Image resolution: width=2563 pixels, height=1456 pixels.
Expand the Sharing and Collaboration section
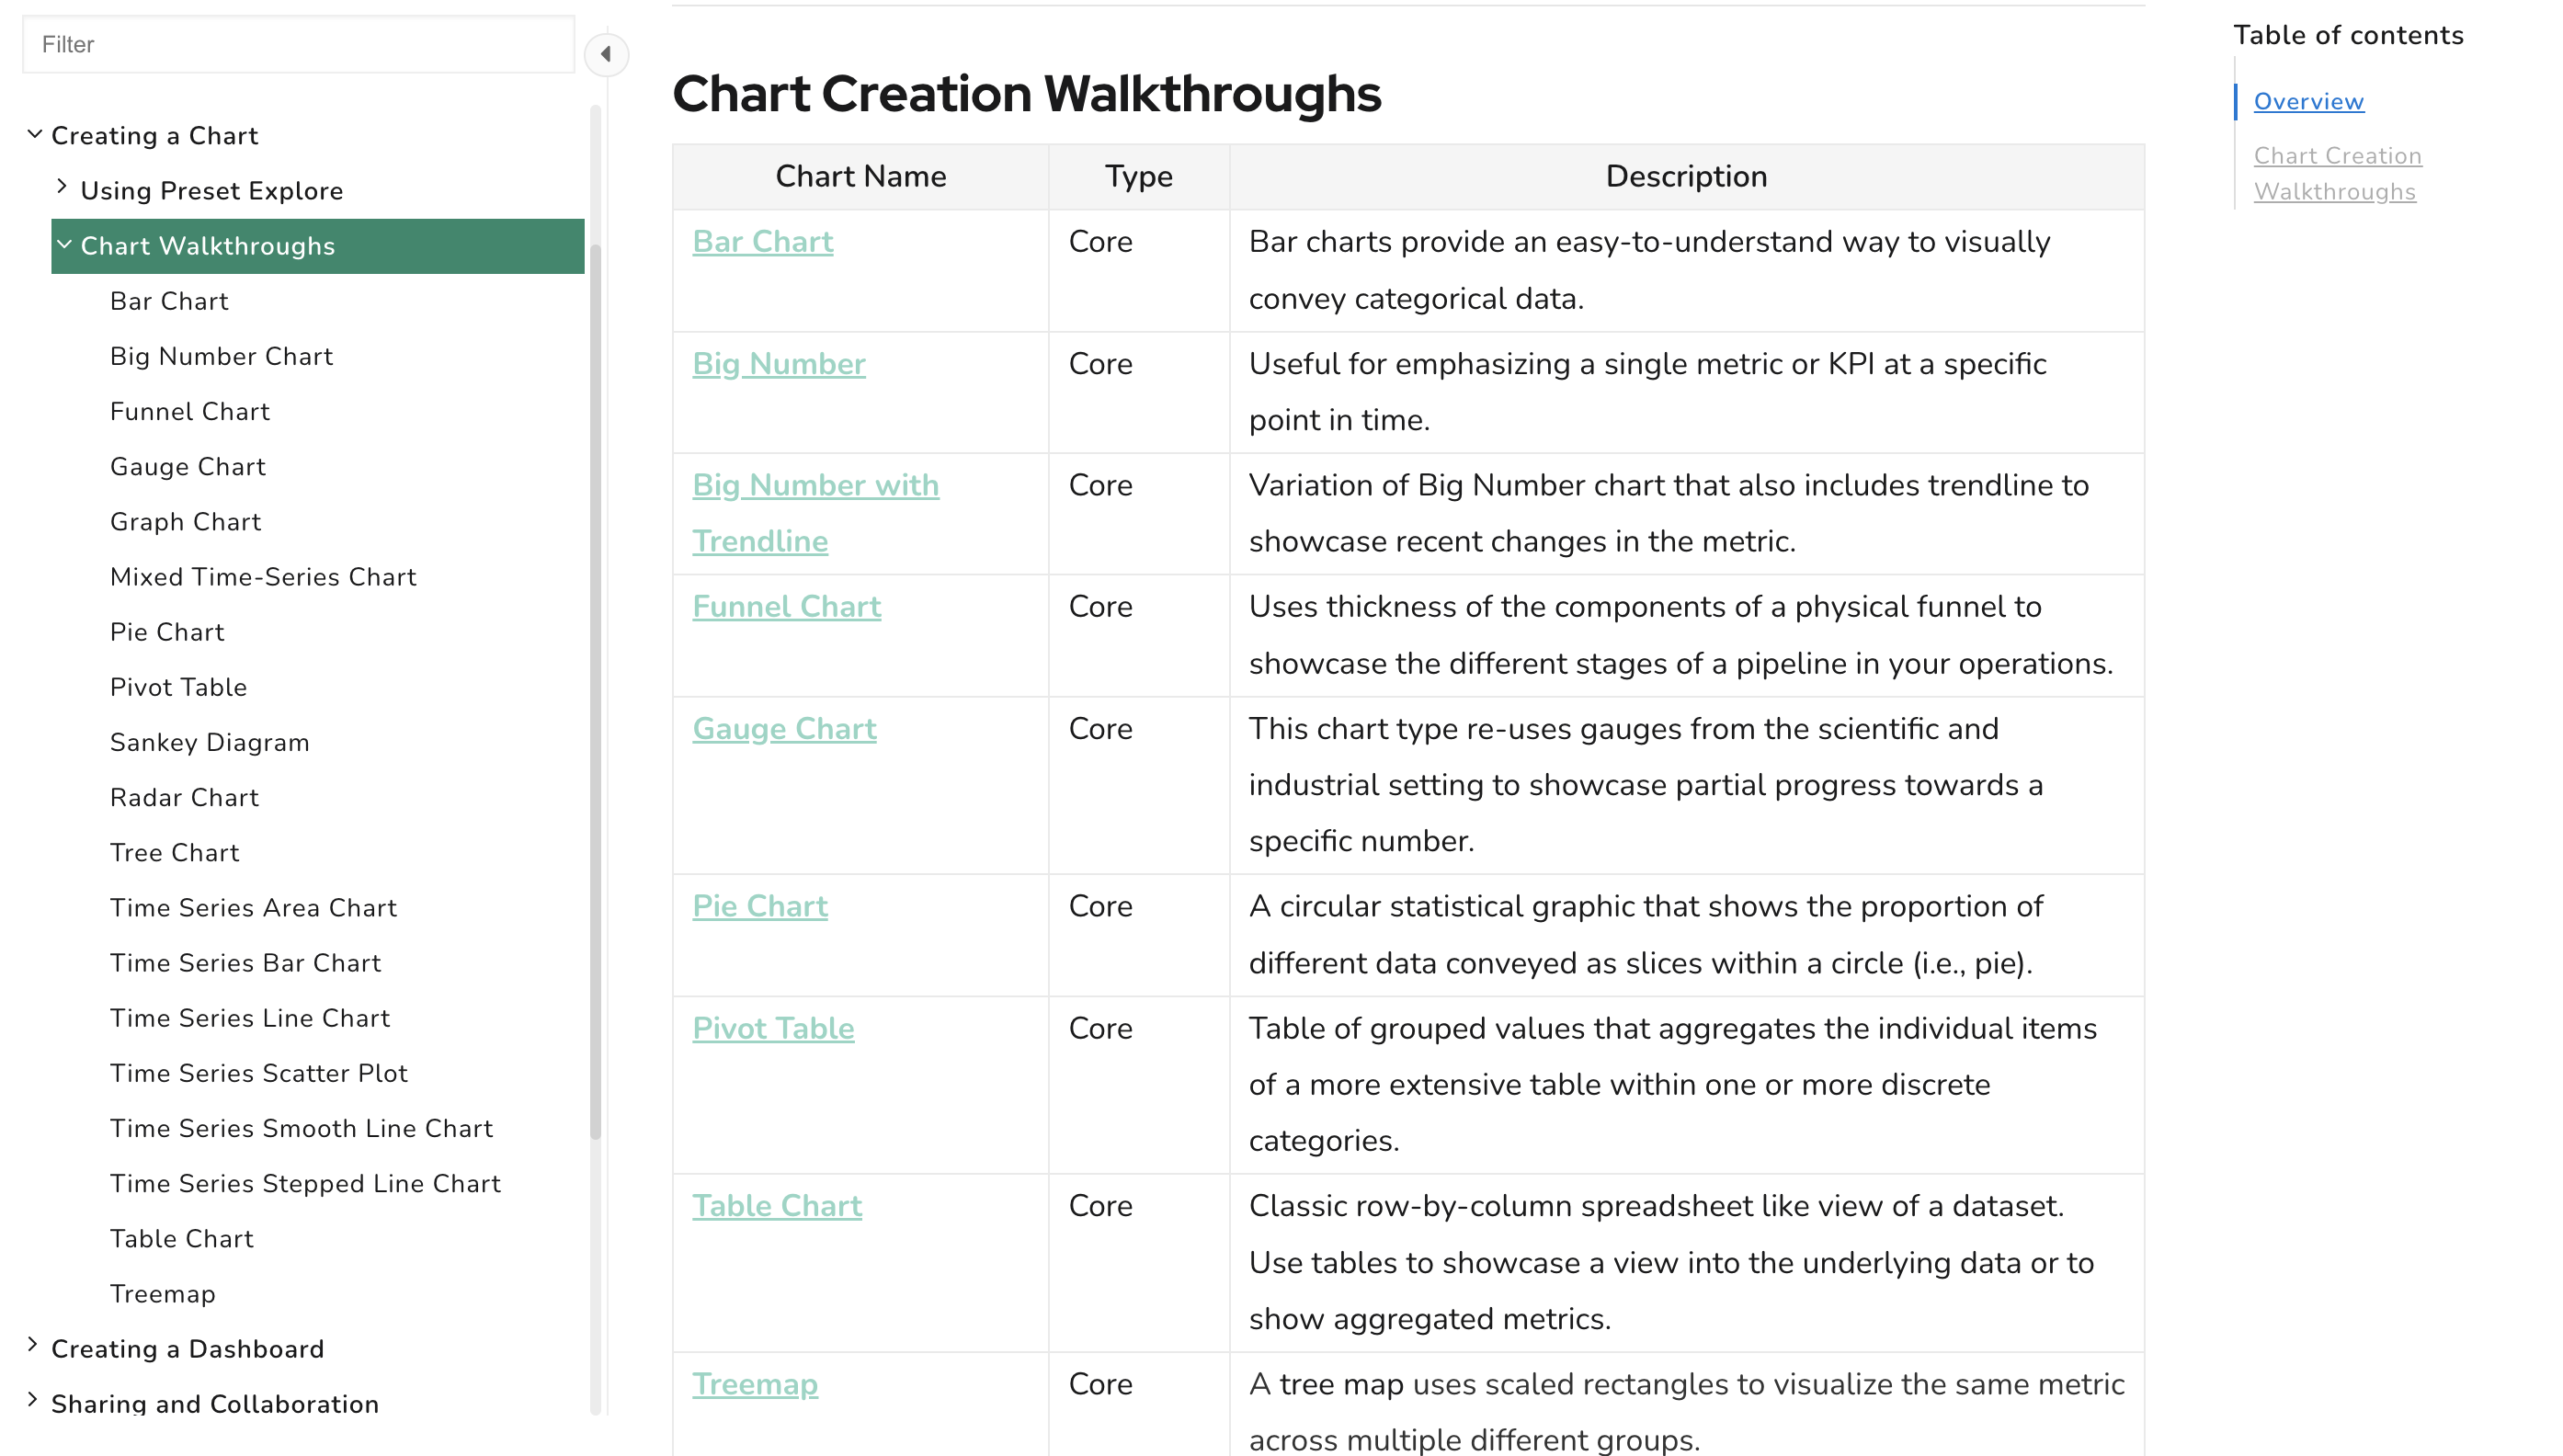click(33, 1401)
